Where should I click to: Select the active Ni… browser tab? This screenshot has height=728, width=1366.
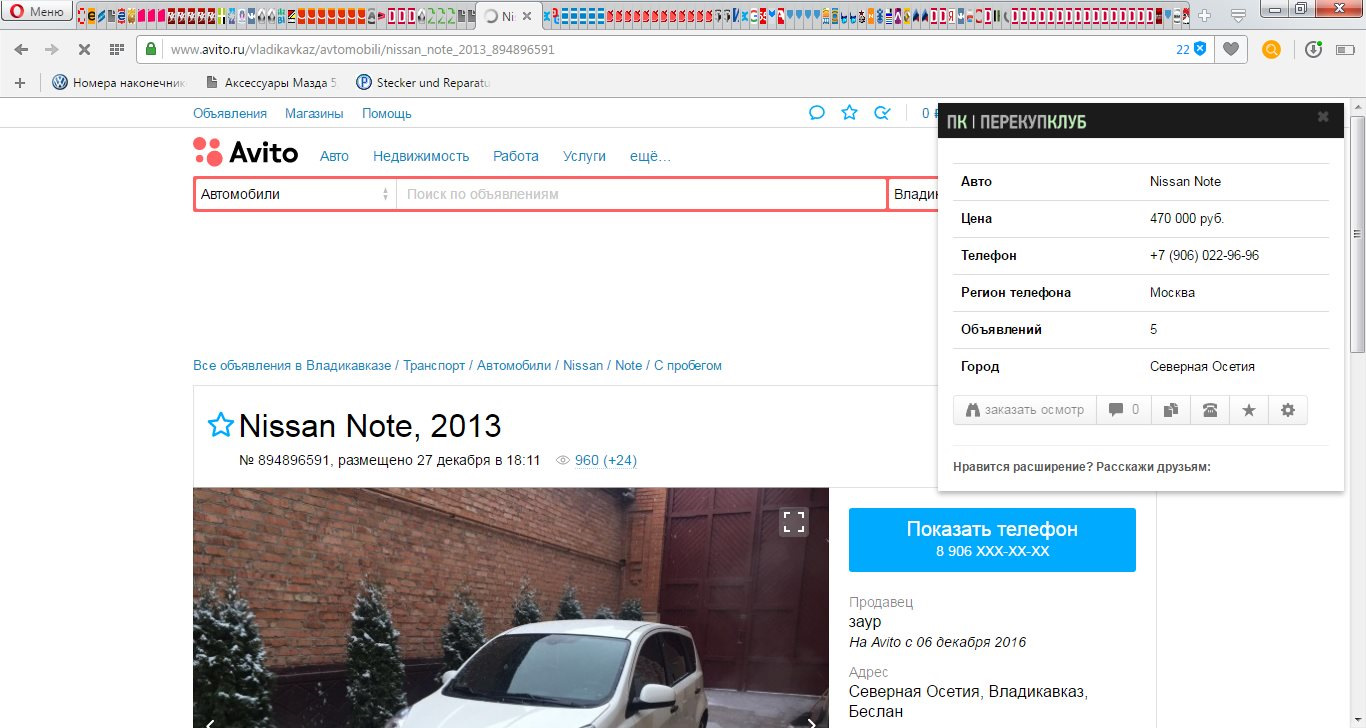(508, 16)
